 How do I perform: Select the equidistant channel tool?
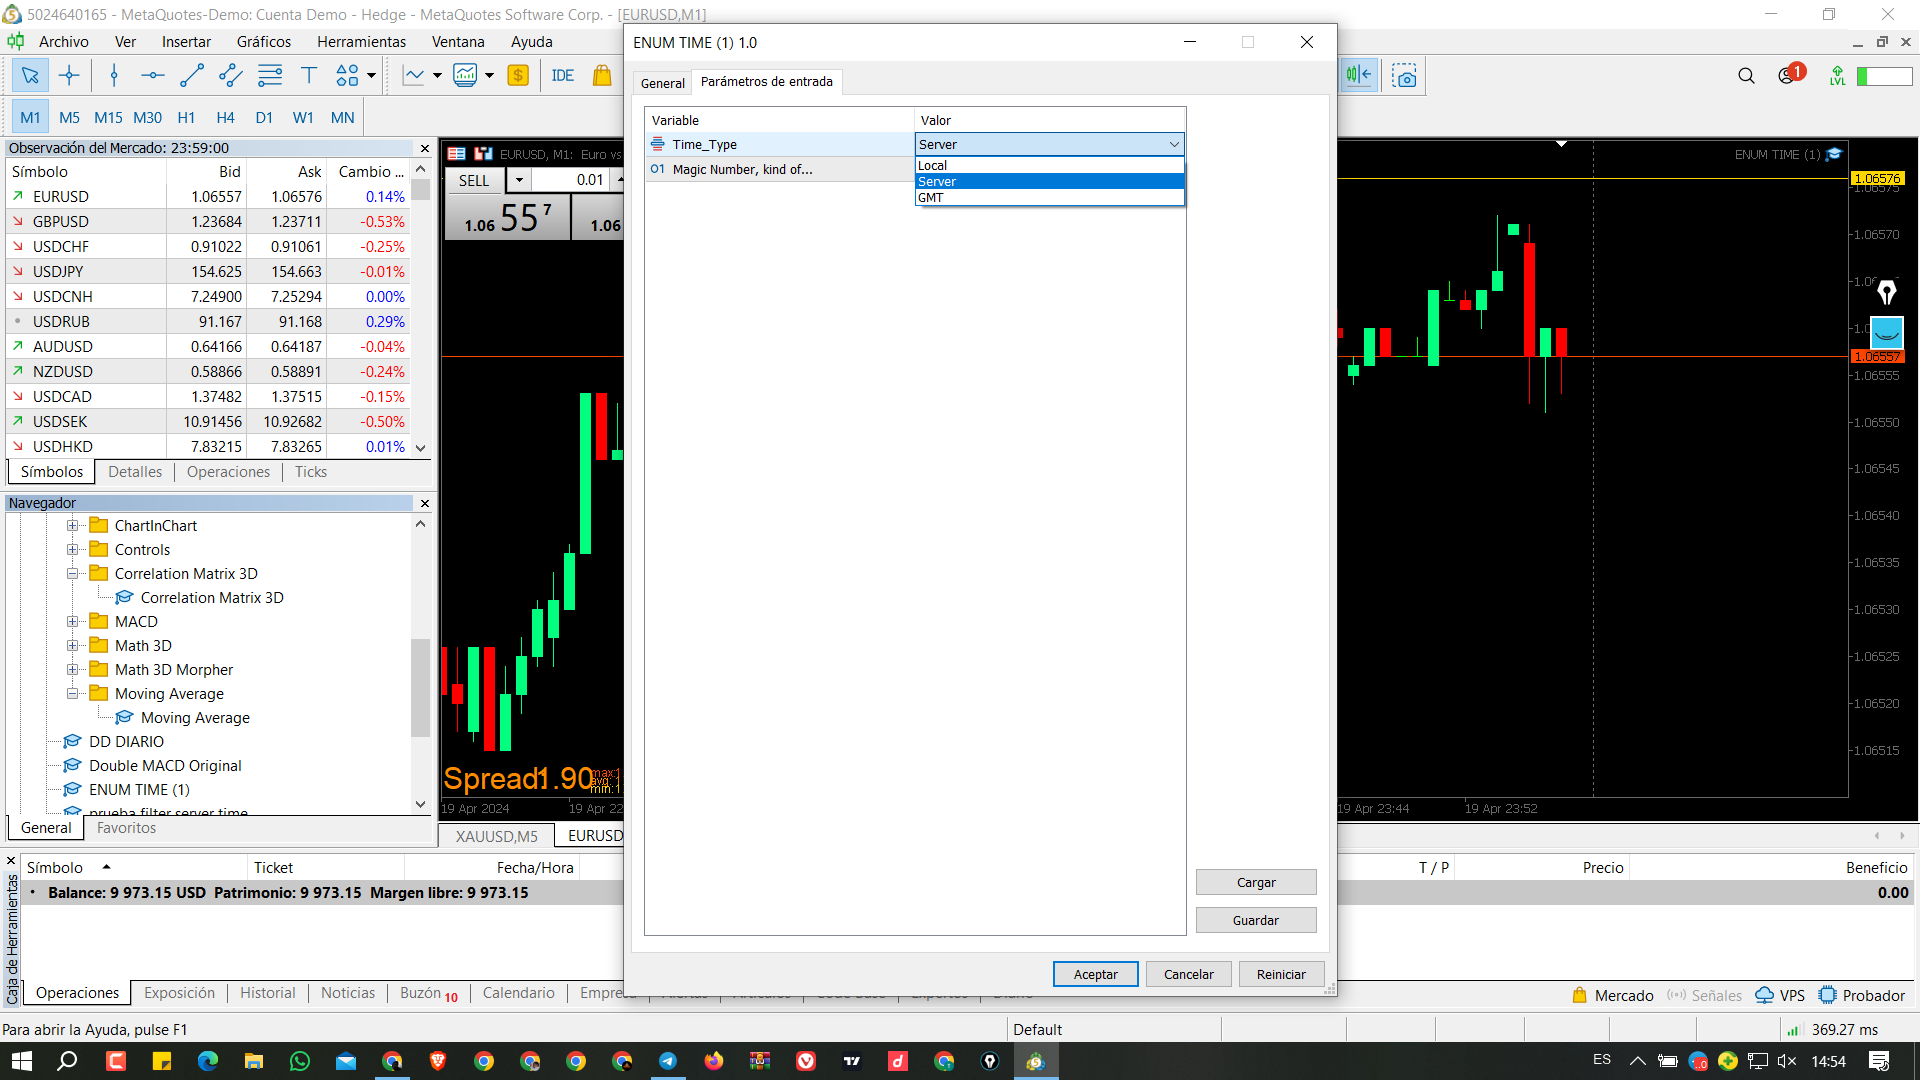tap(230, 76)
